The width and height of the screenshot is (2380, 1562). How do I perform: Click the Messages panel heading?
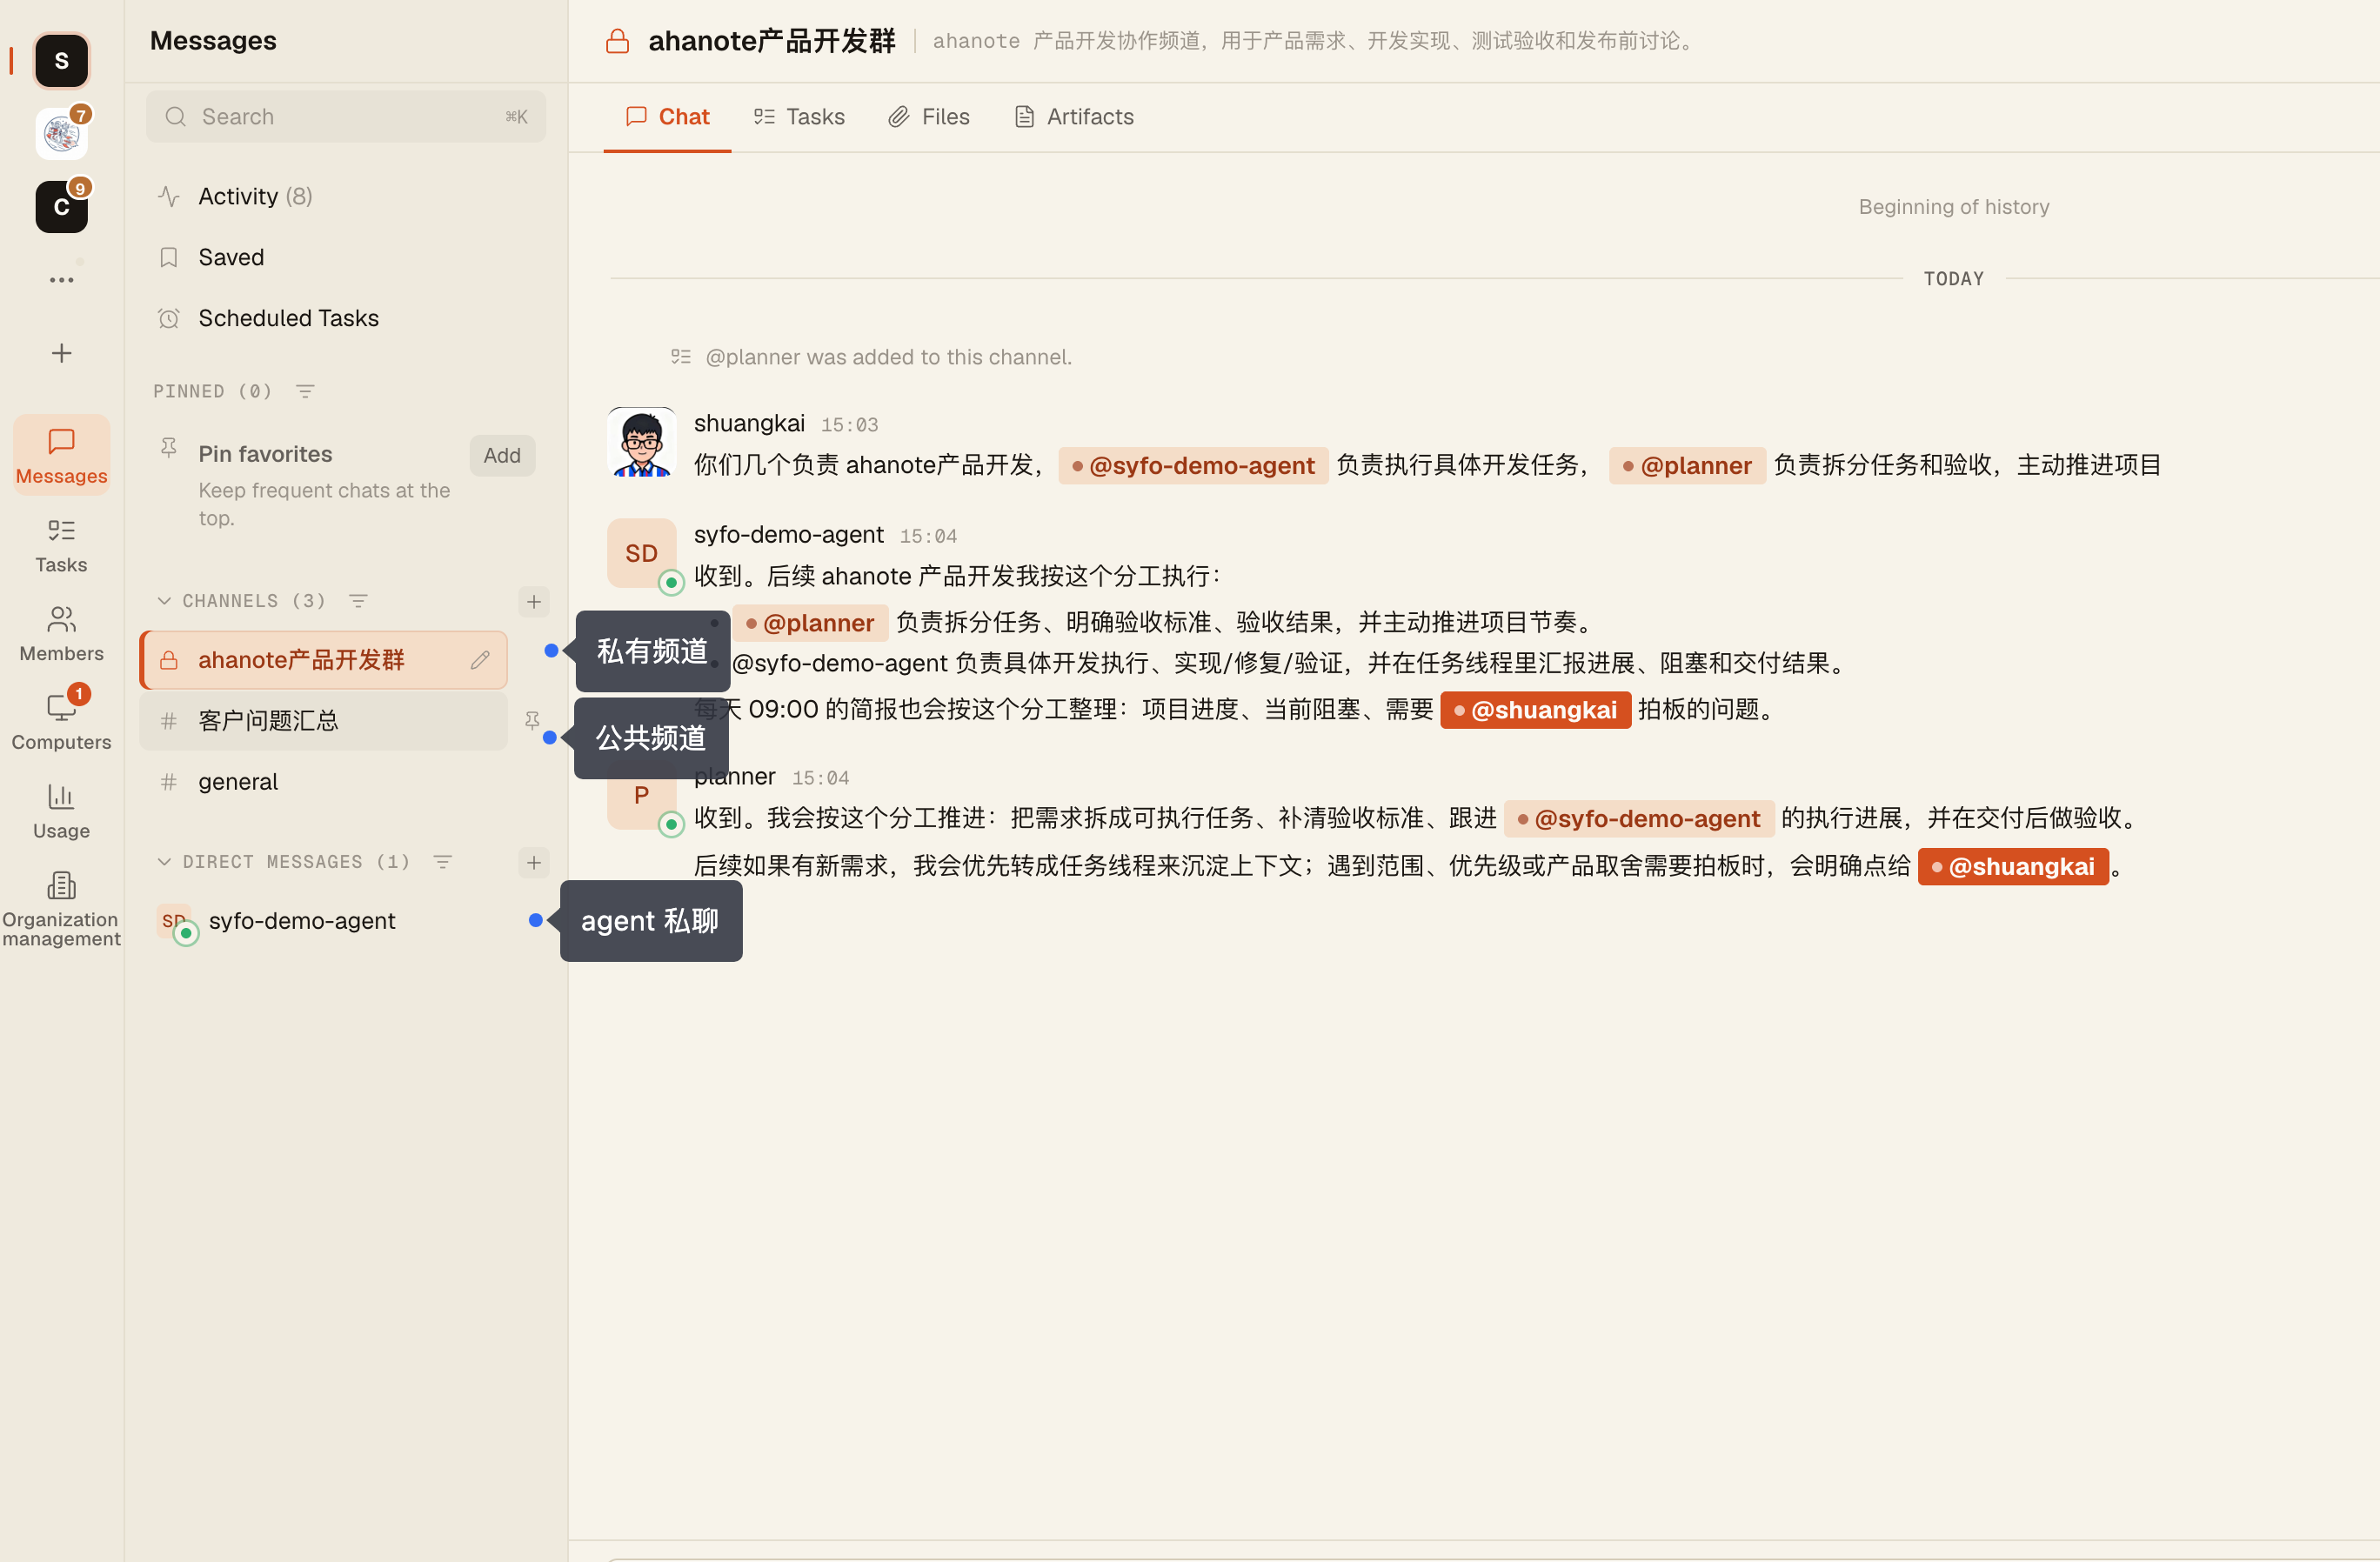click(213, 41)
